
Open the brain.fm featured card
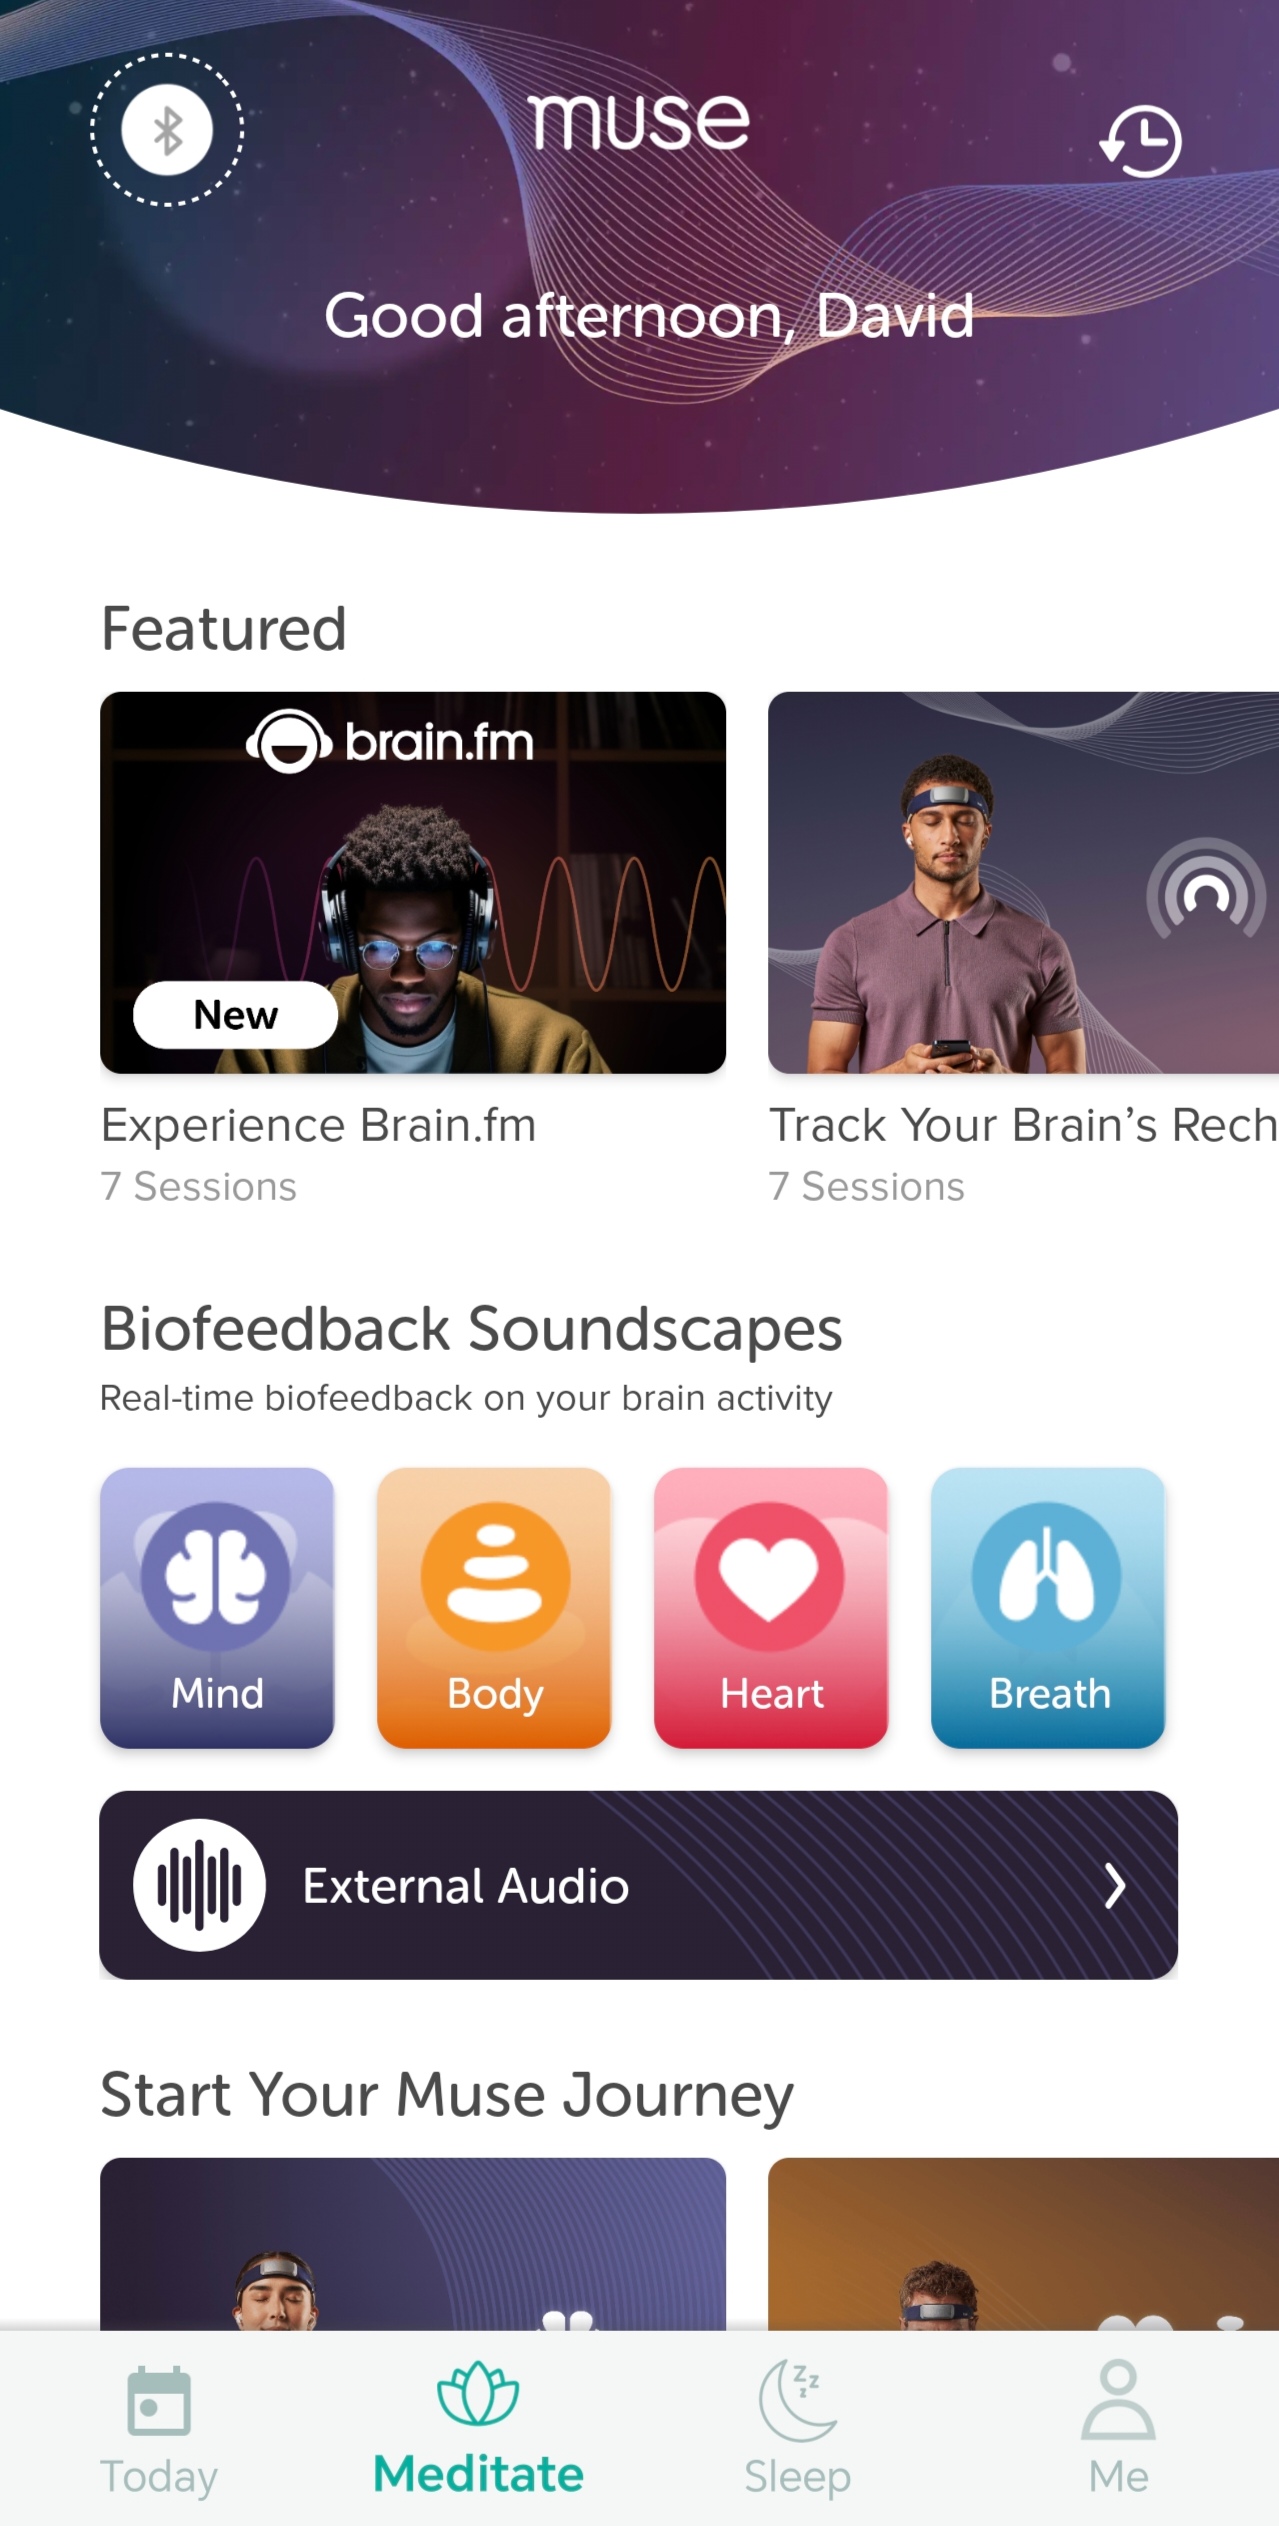413,882
